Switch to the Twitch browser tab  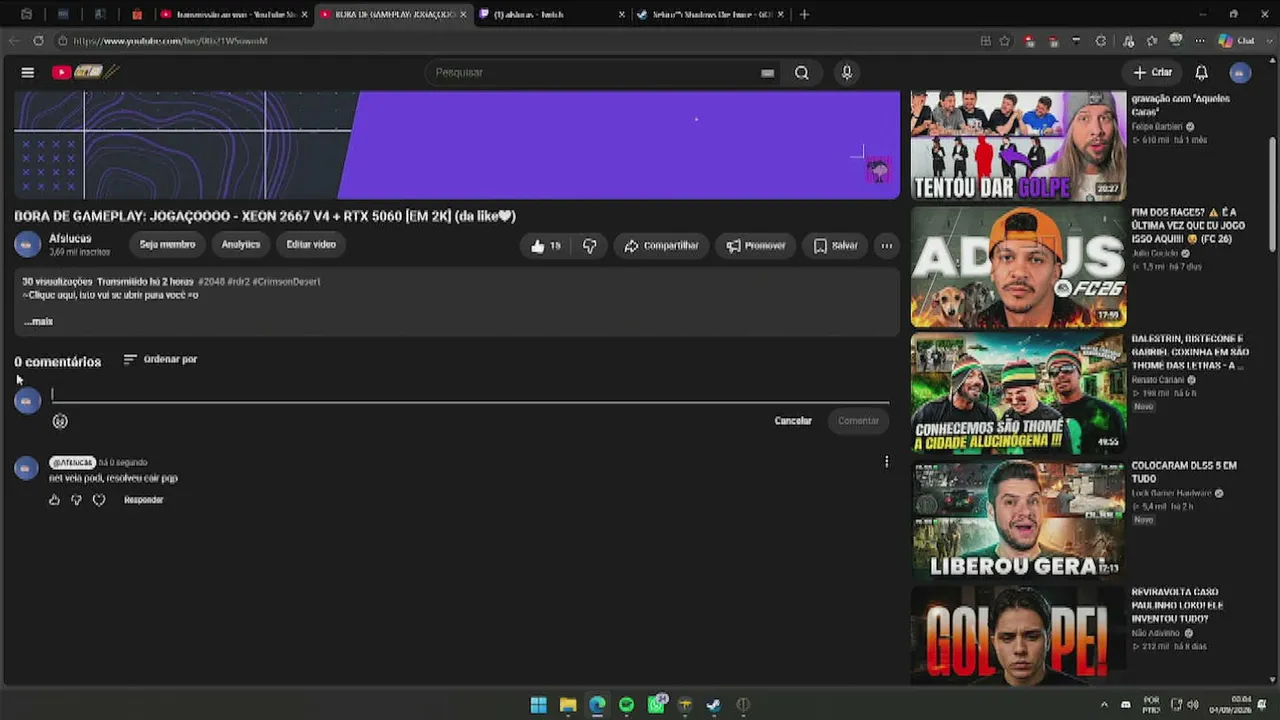552,14
